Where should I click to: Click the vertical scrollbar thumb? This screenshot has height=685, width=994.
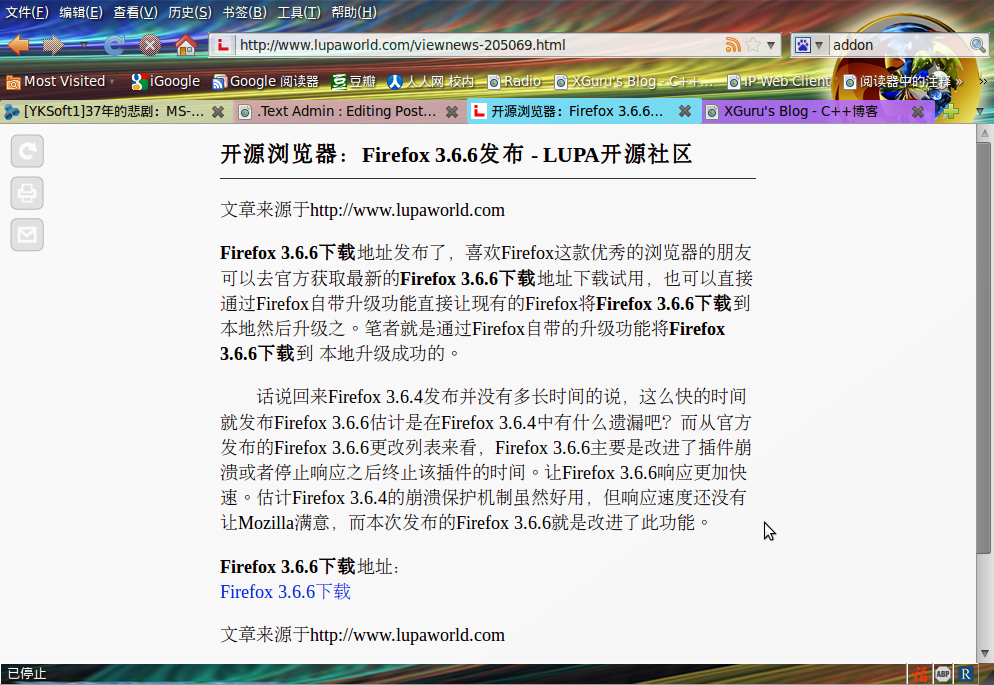[x=984, y=347]
